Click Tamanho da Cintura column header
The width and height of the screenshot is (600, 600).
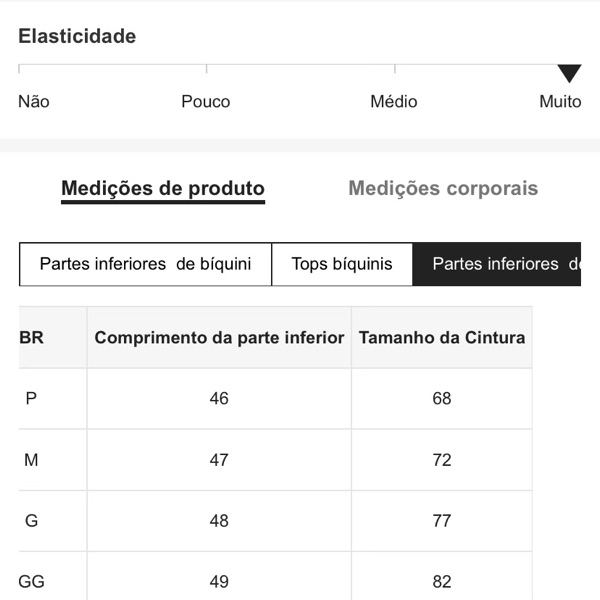[442, 337]
